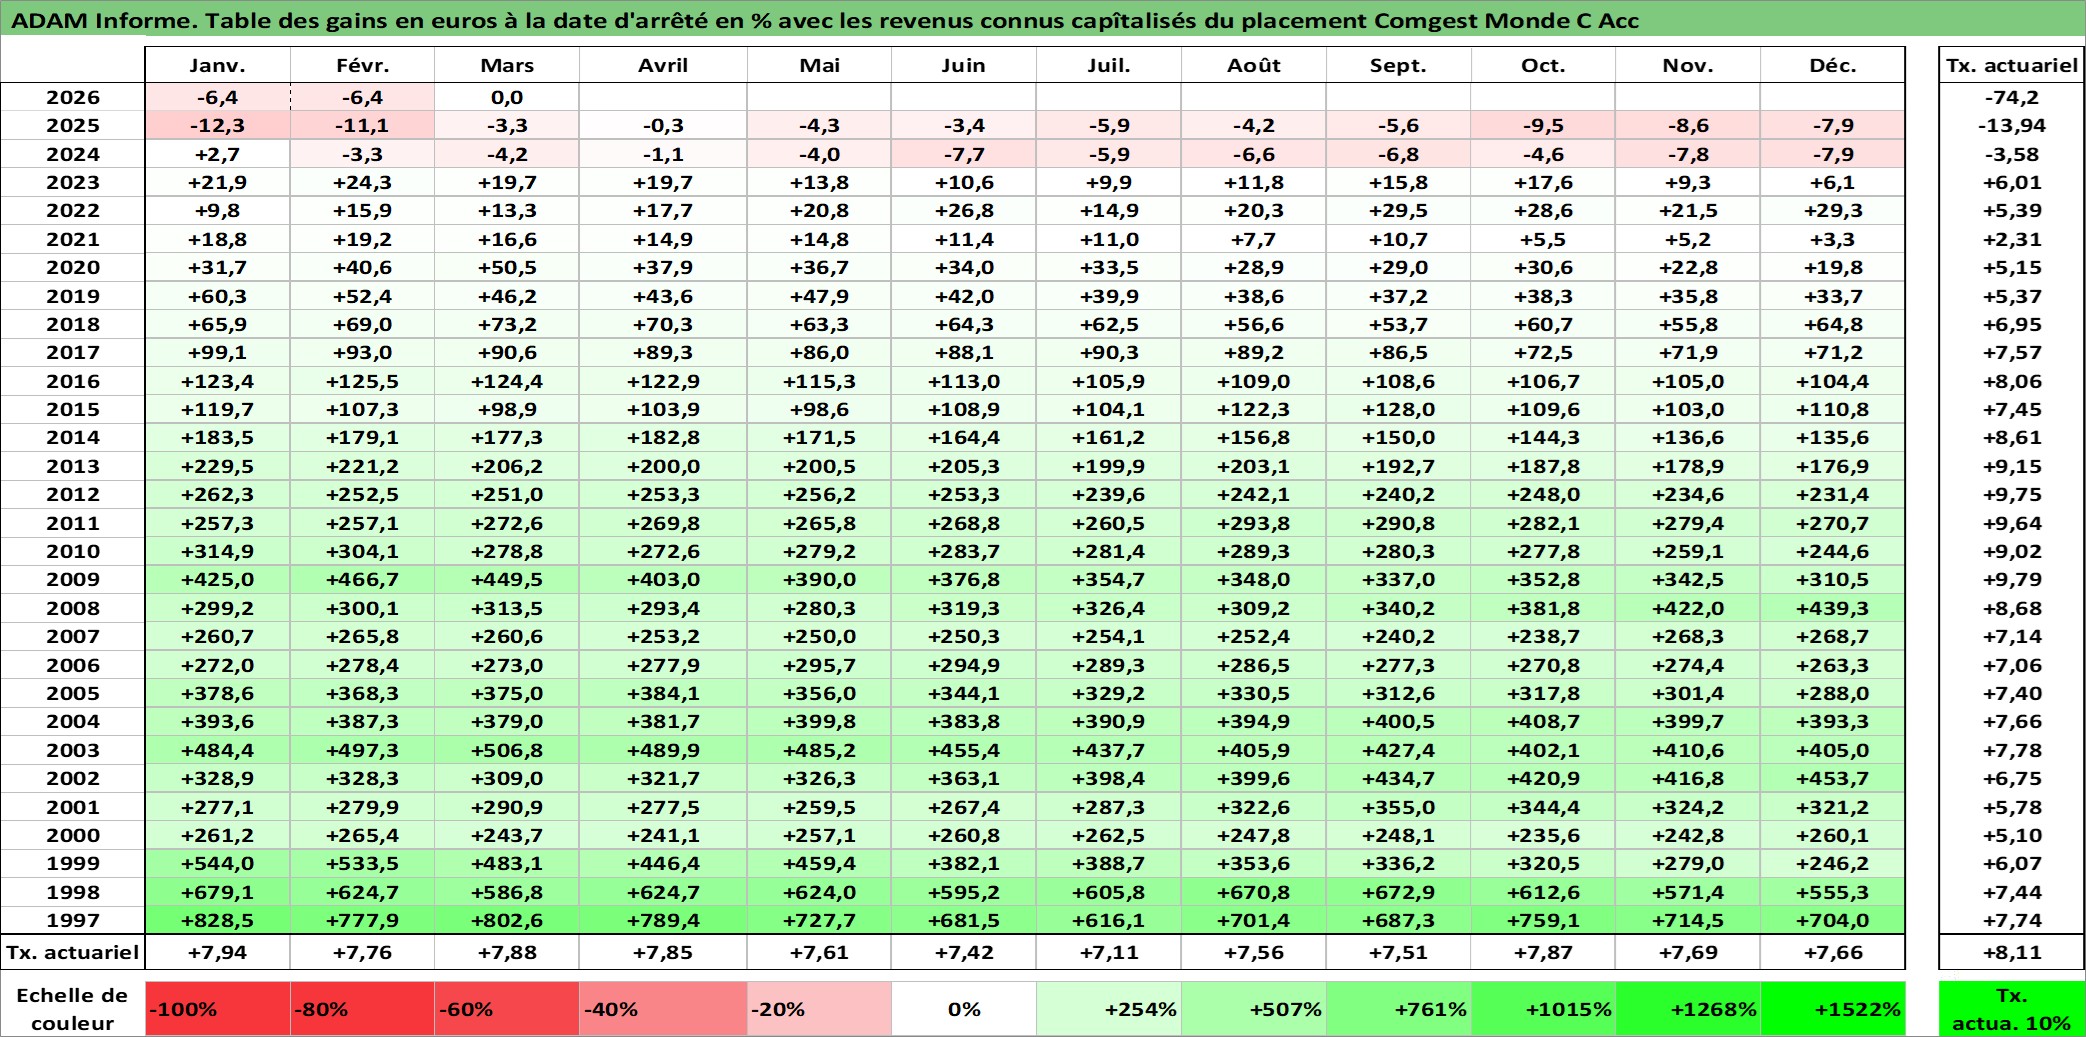Select the +99,1 cell in row 2017
Image resolution: width=2086 pixels, height=1037 pixels.
[217, 352]
